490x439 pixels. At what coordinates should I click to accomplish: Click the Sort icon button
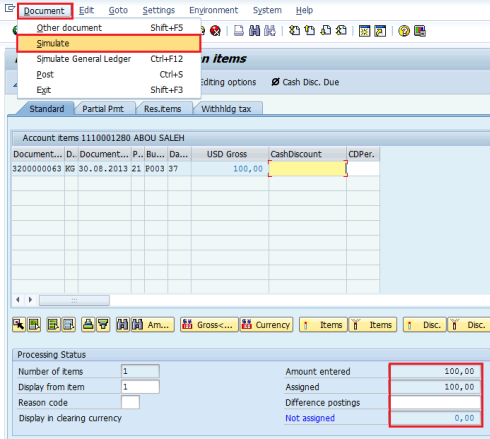[x=88, y=324]
